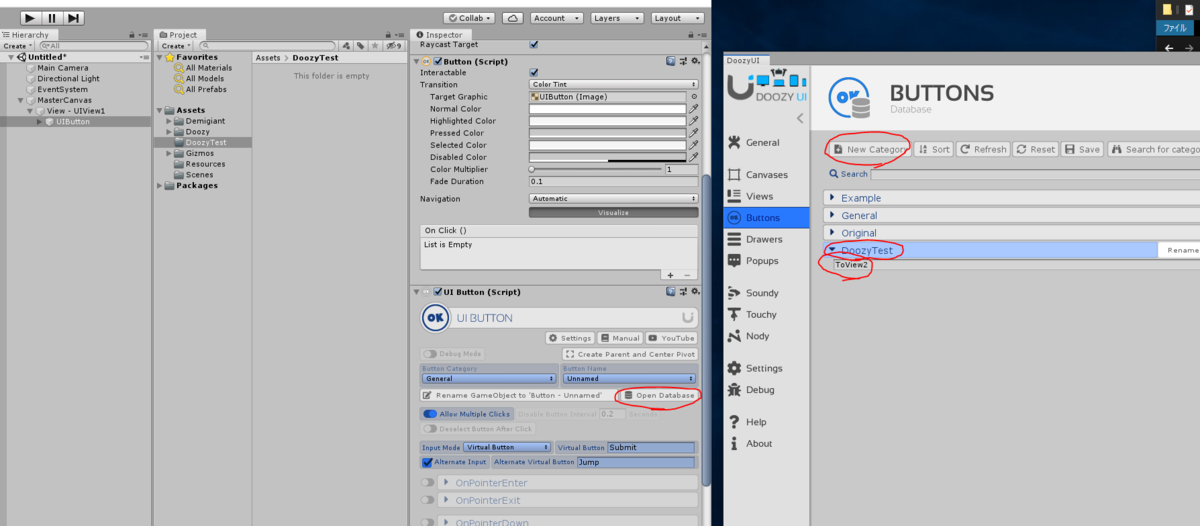This screenshot has height=526, width=1200.
Task: Open the Gizmos folder
Action: pyautogui.click(x=199, y=154)
